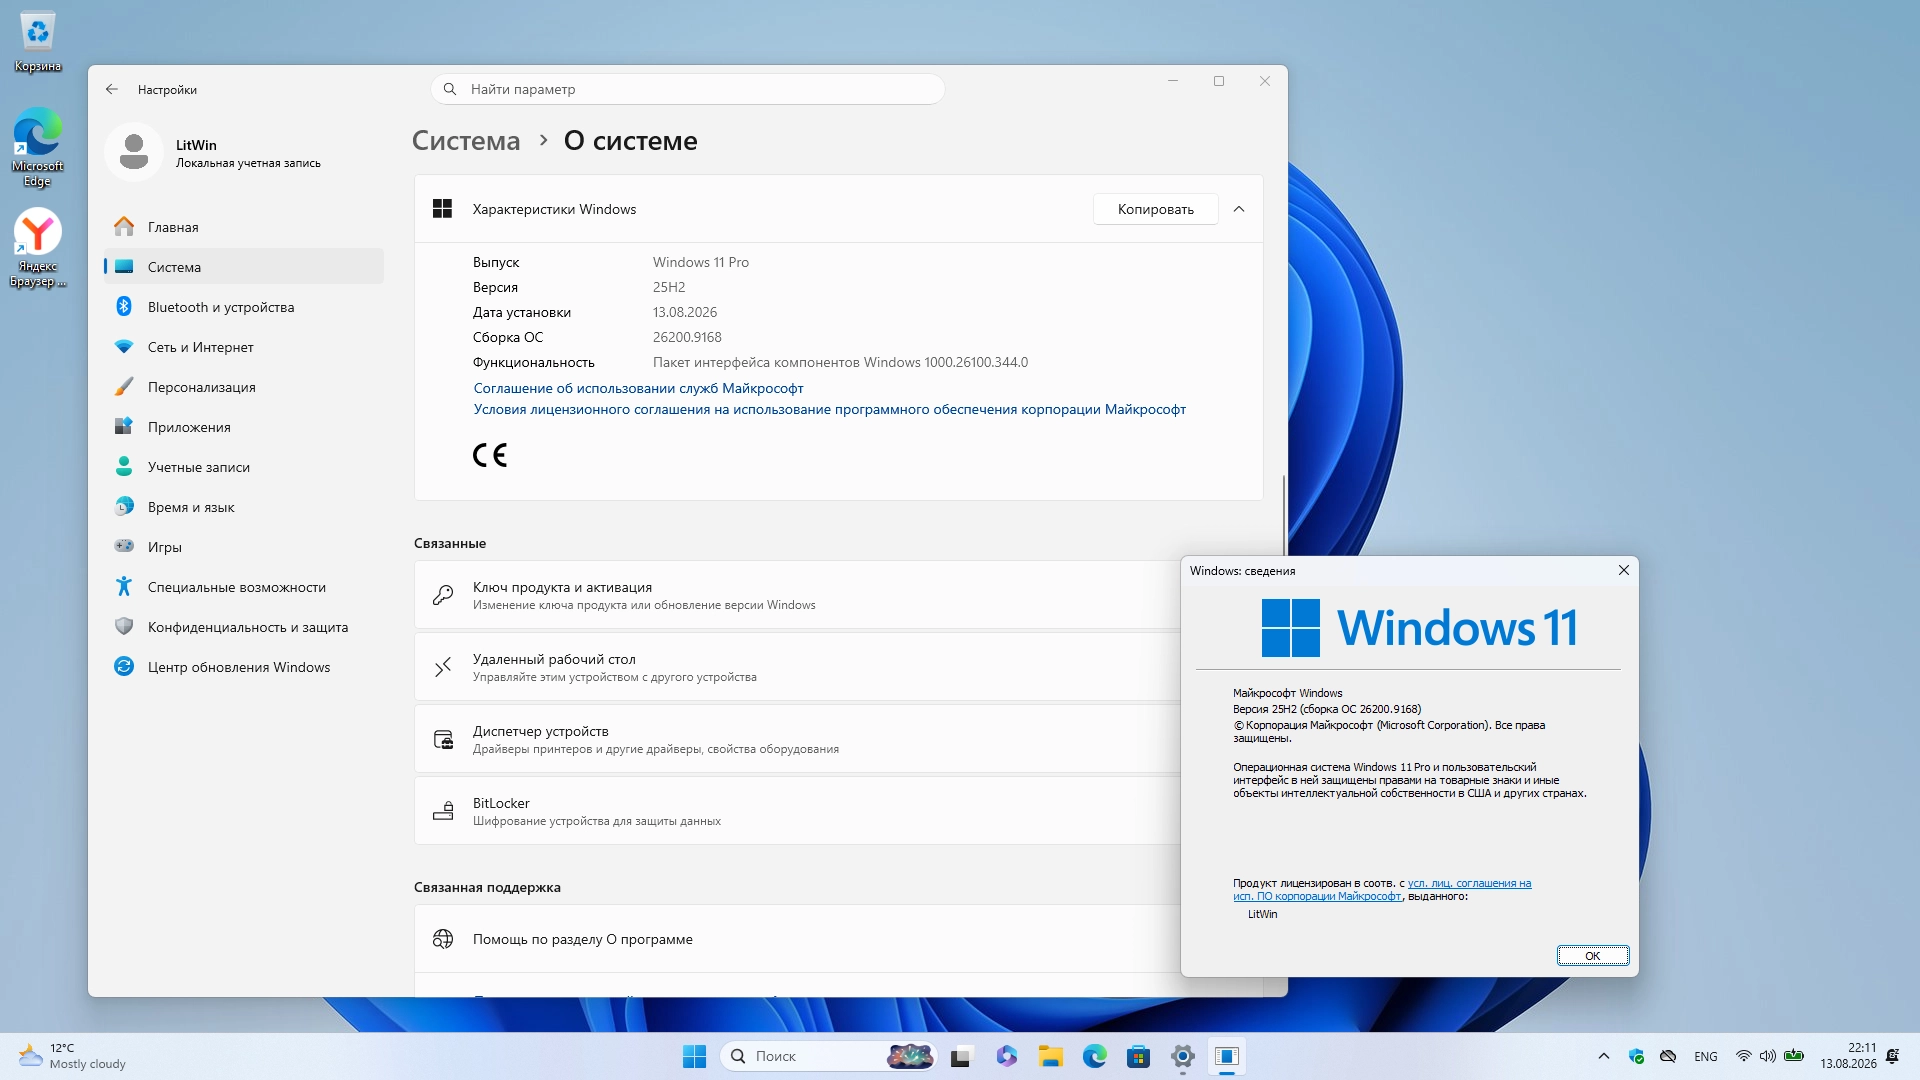The image size is (1920, 1080).
Task: Open the Персонализация section
Action: [244, 387]
